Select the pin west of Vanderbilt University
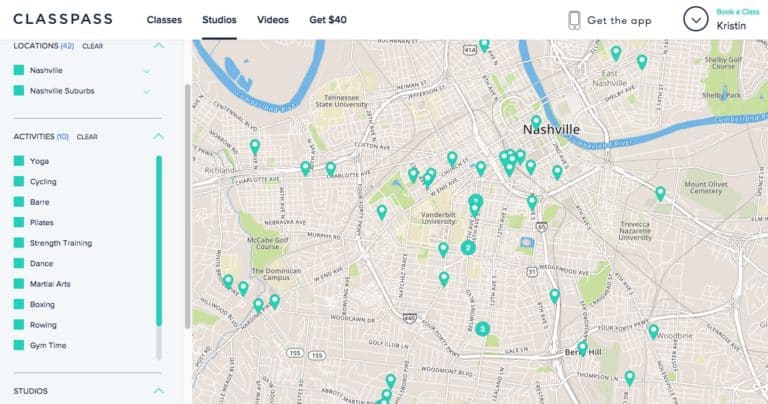 tap(382, 212)
